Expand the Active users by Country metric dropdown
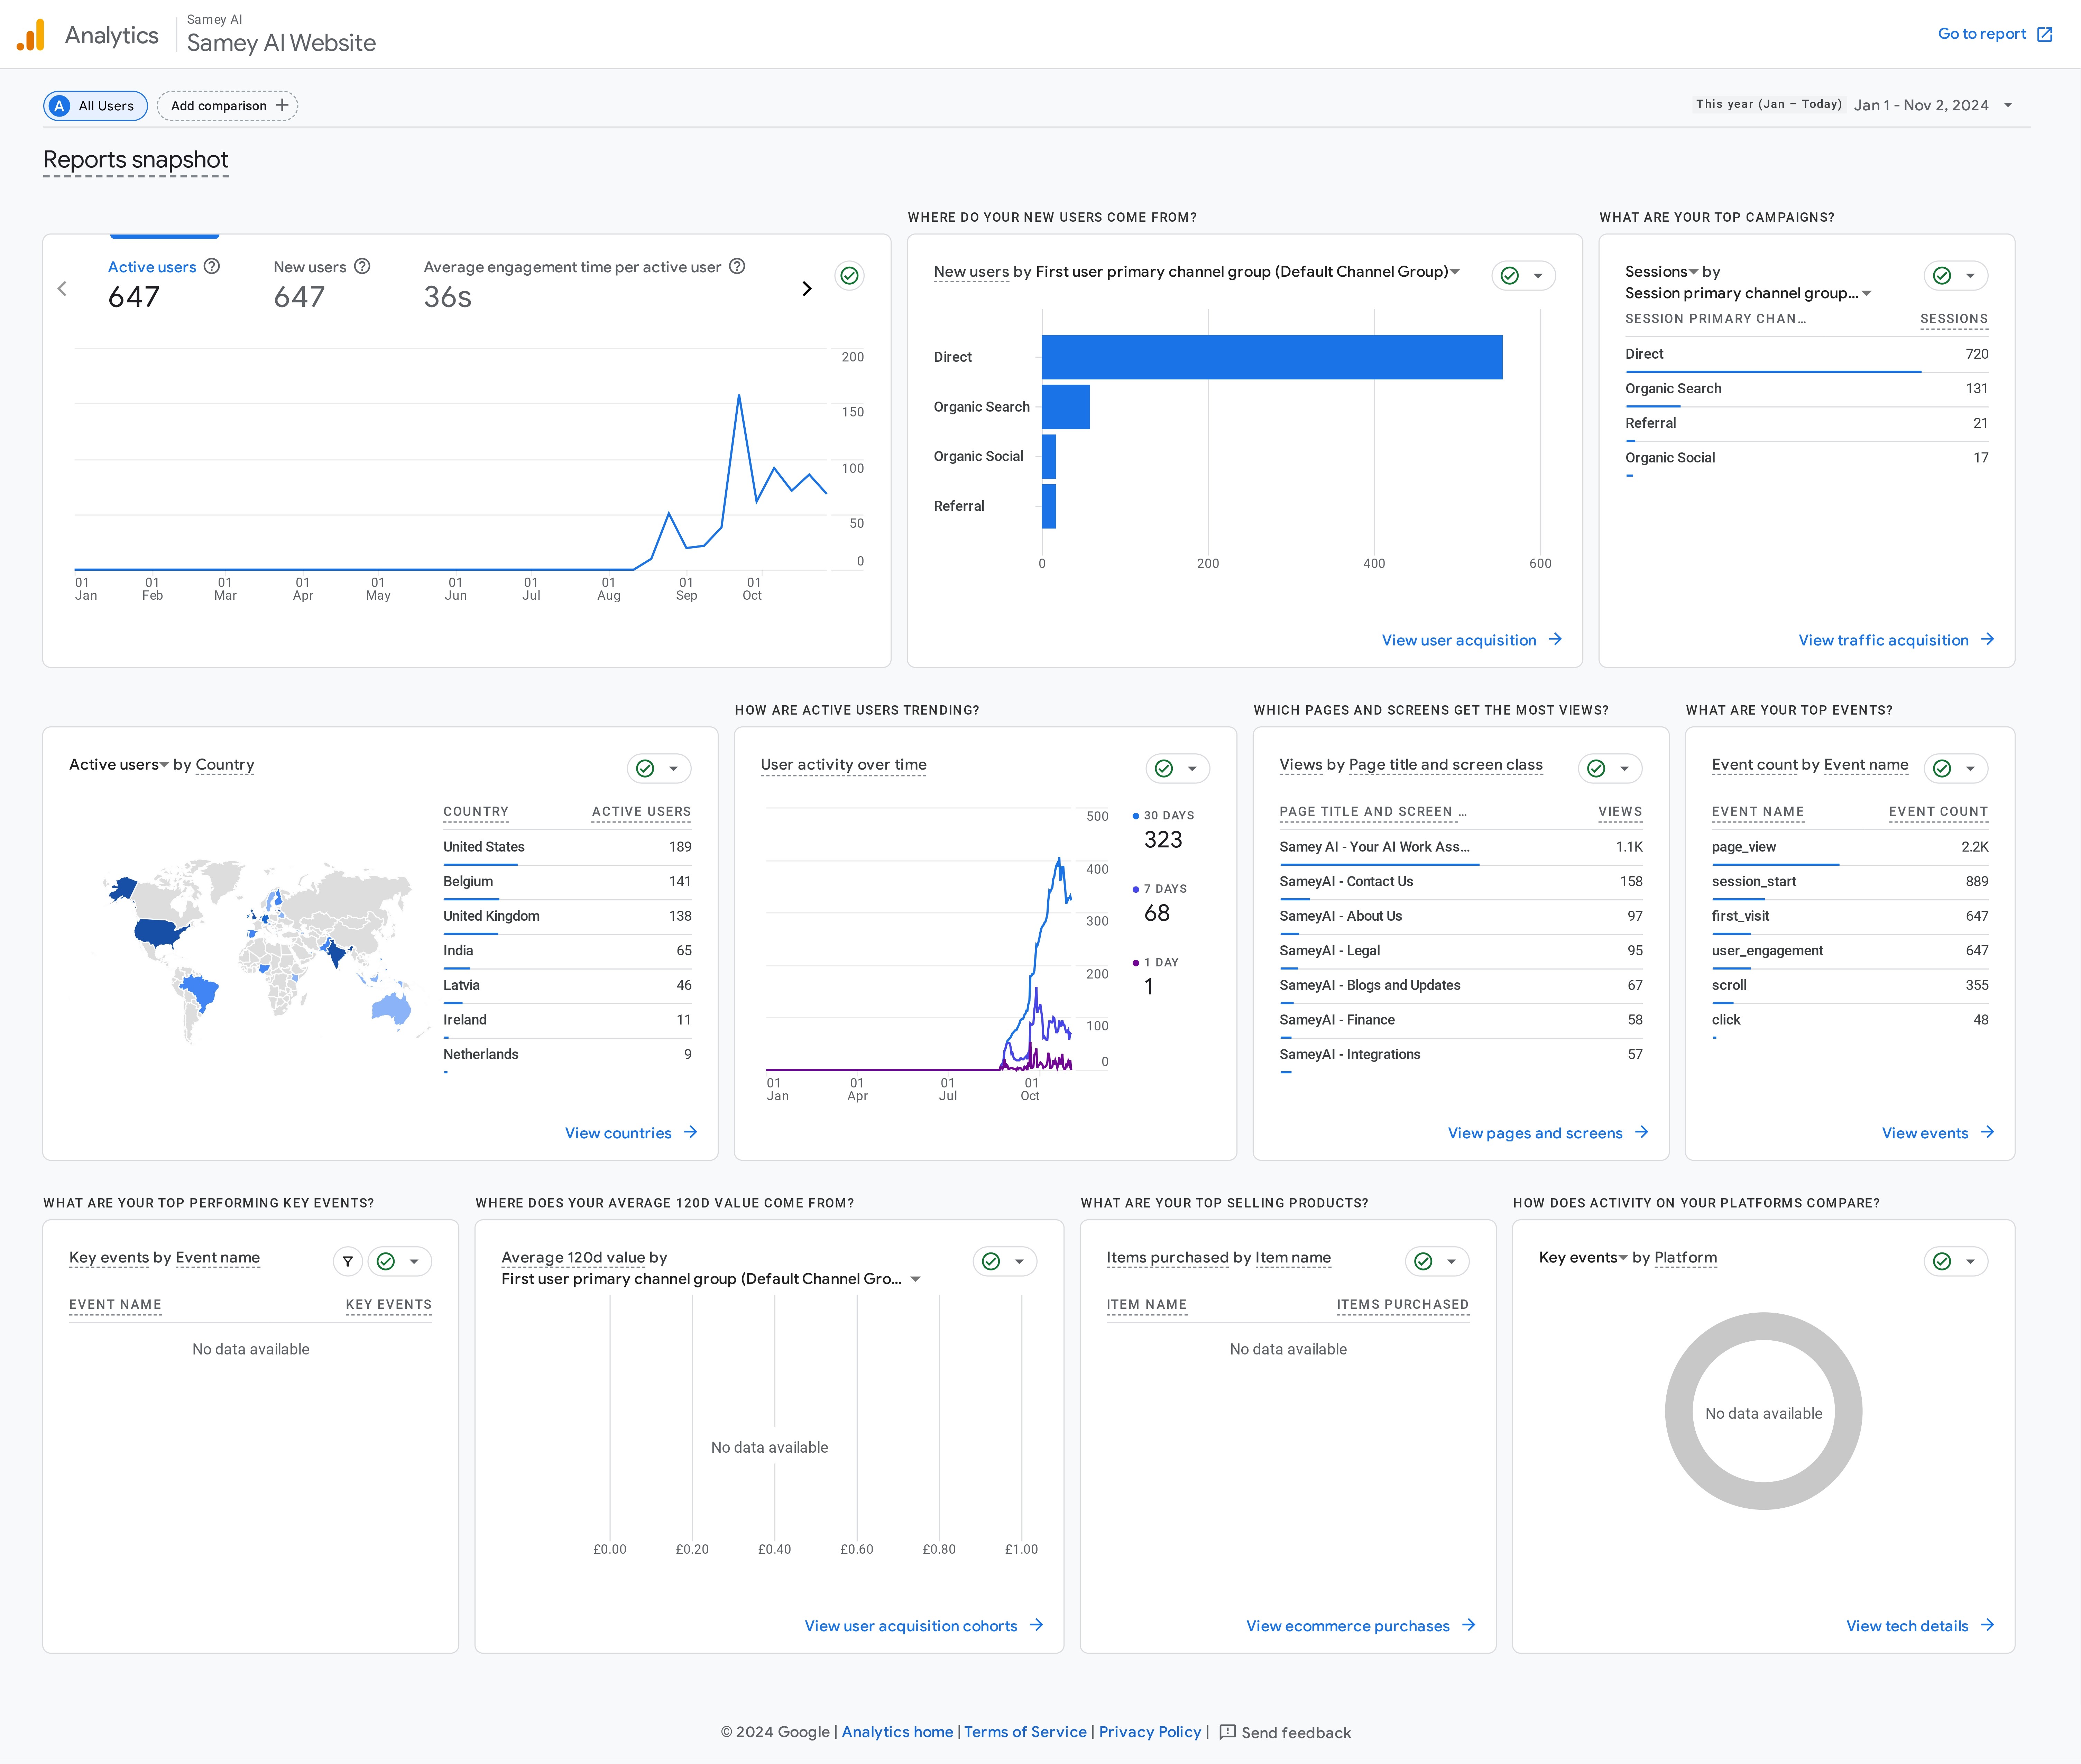 [164, 765]
